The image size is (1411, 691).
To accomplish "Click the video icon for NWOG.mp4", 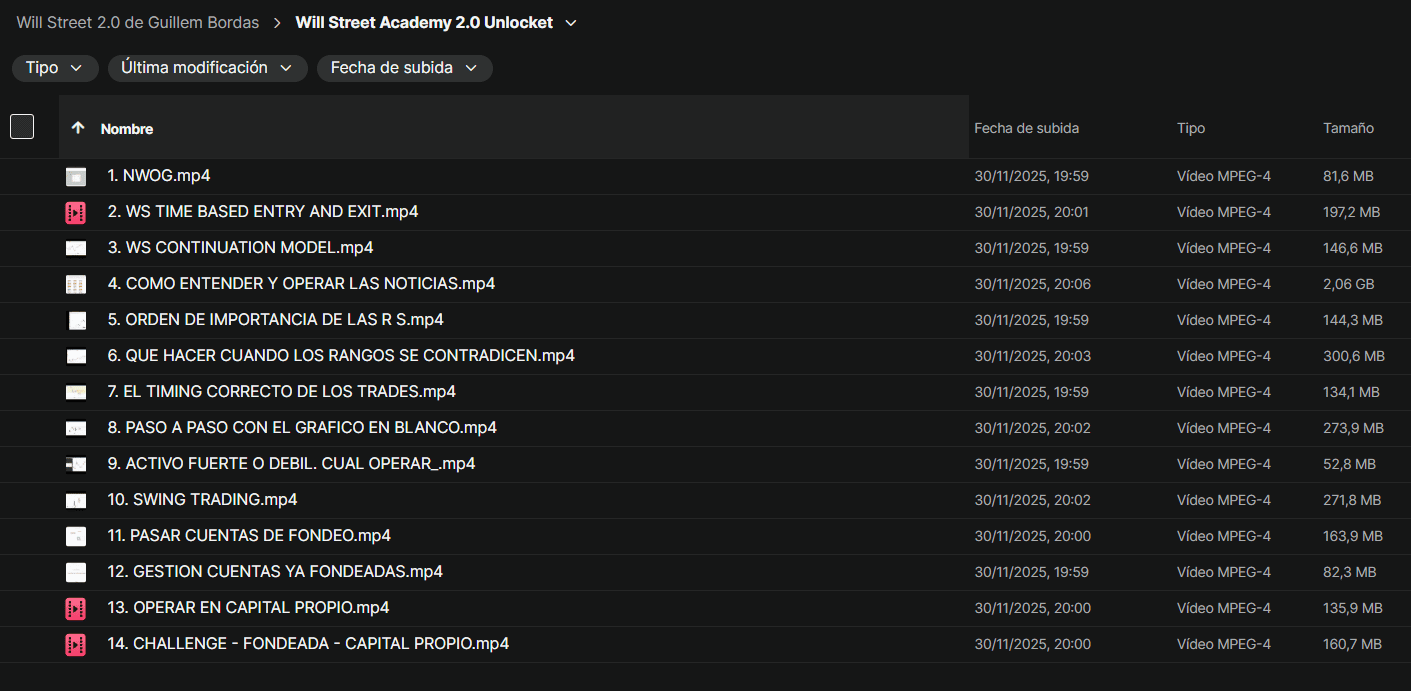I will pyautogui.click(x=76, y=177).
